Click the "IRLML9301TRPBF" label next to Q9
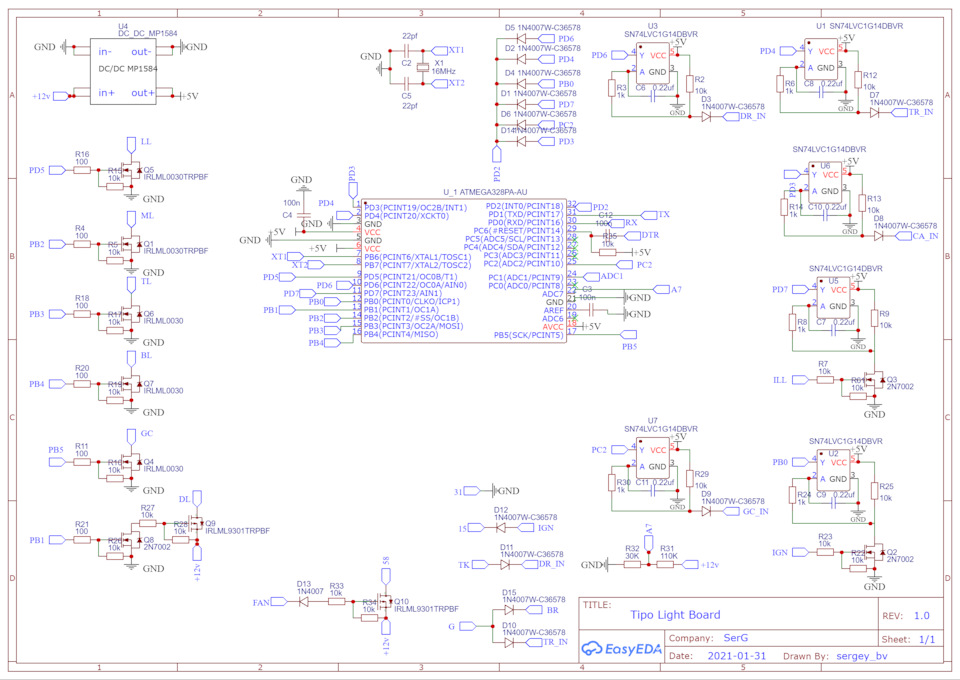This screenshot has width=960, height=680. coord(238,531)
